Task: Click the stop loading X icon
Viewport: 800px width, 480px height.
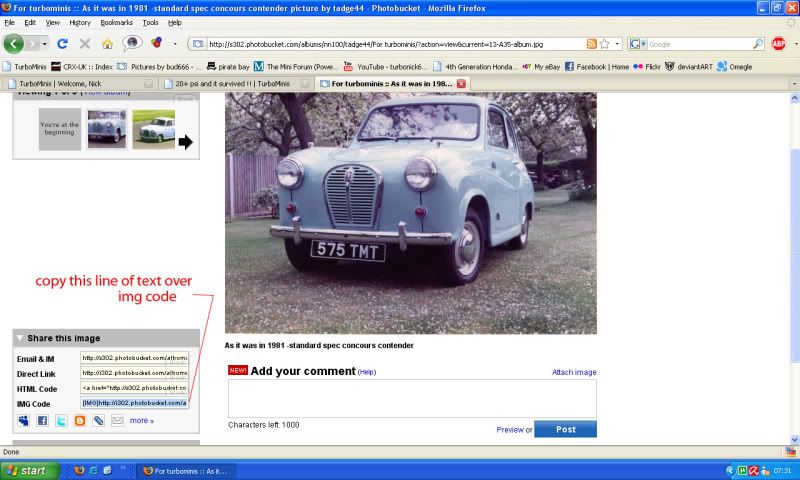Action: 85,44
